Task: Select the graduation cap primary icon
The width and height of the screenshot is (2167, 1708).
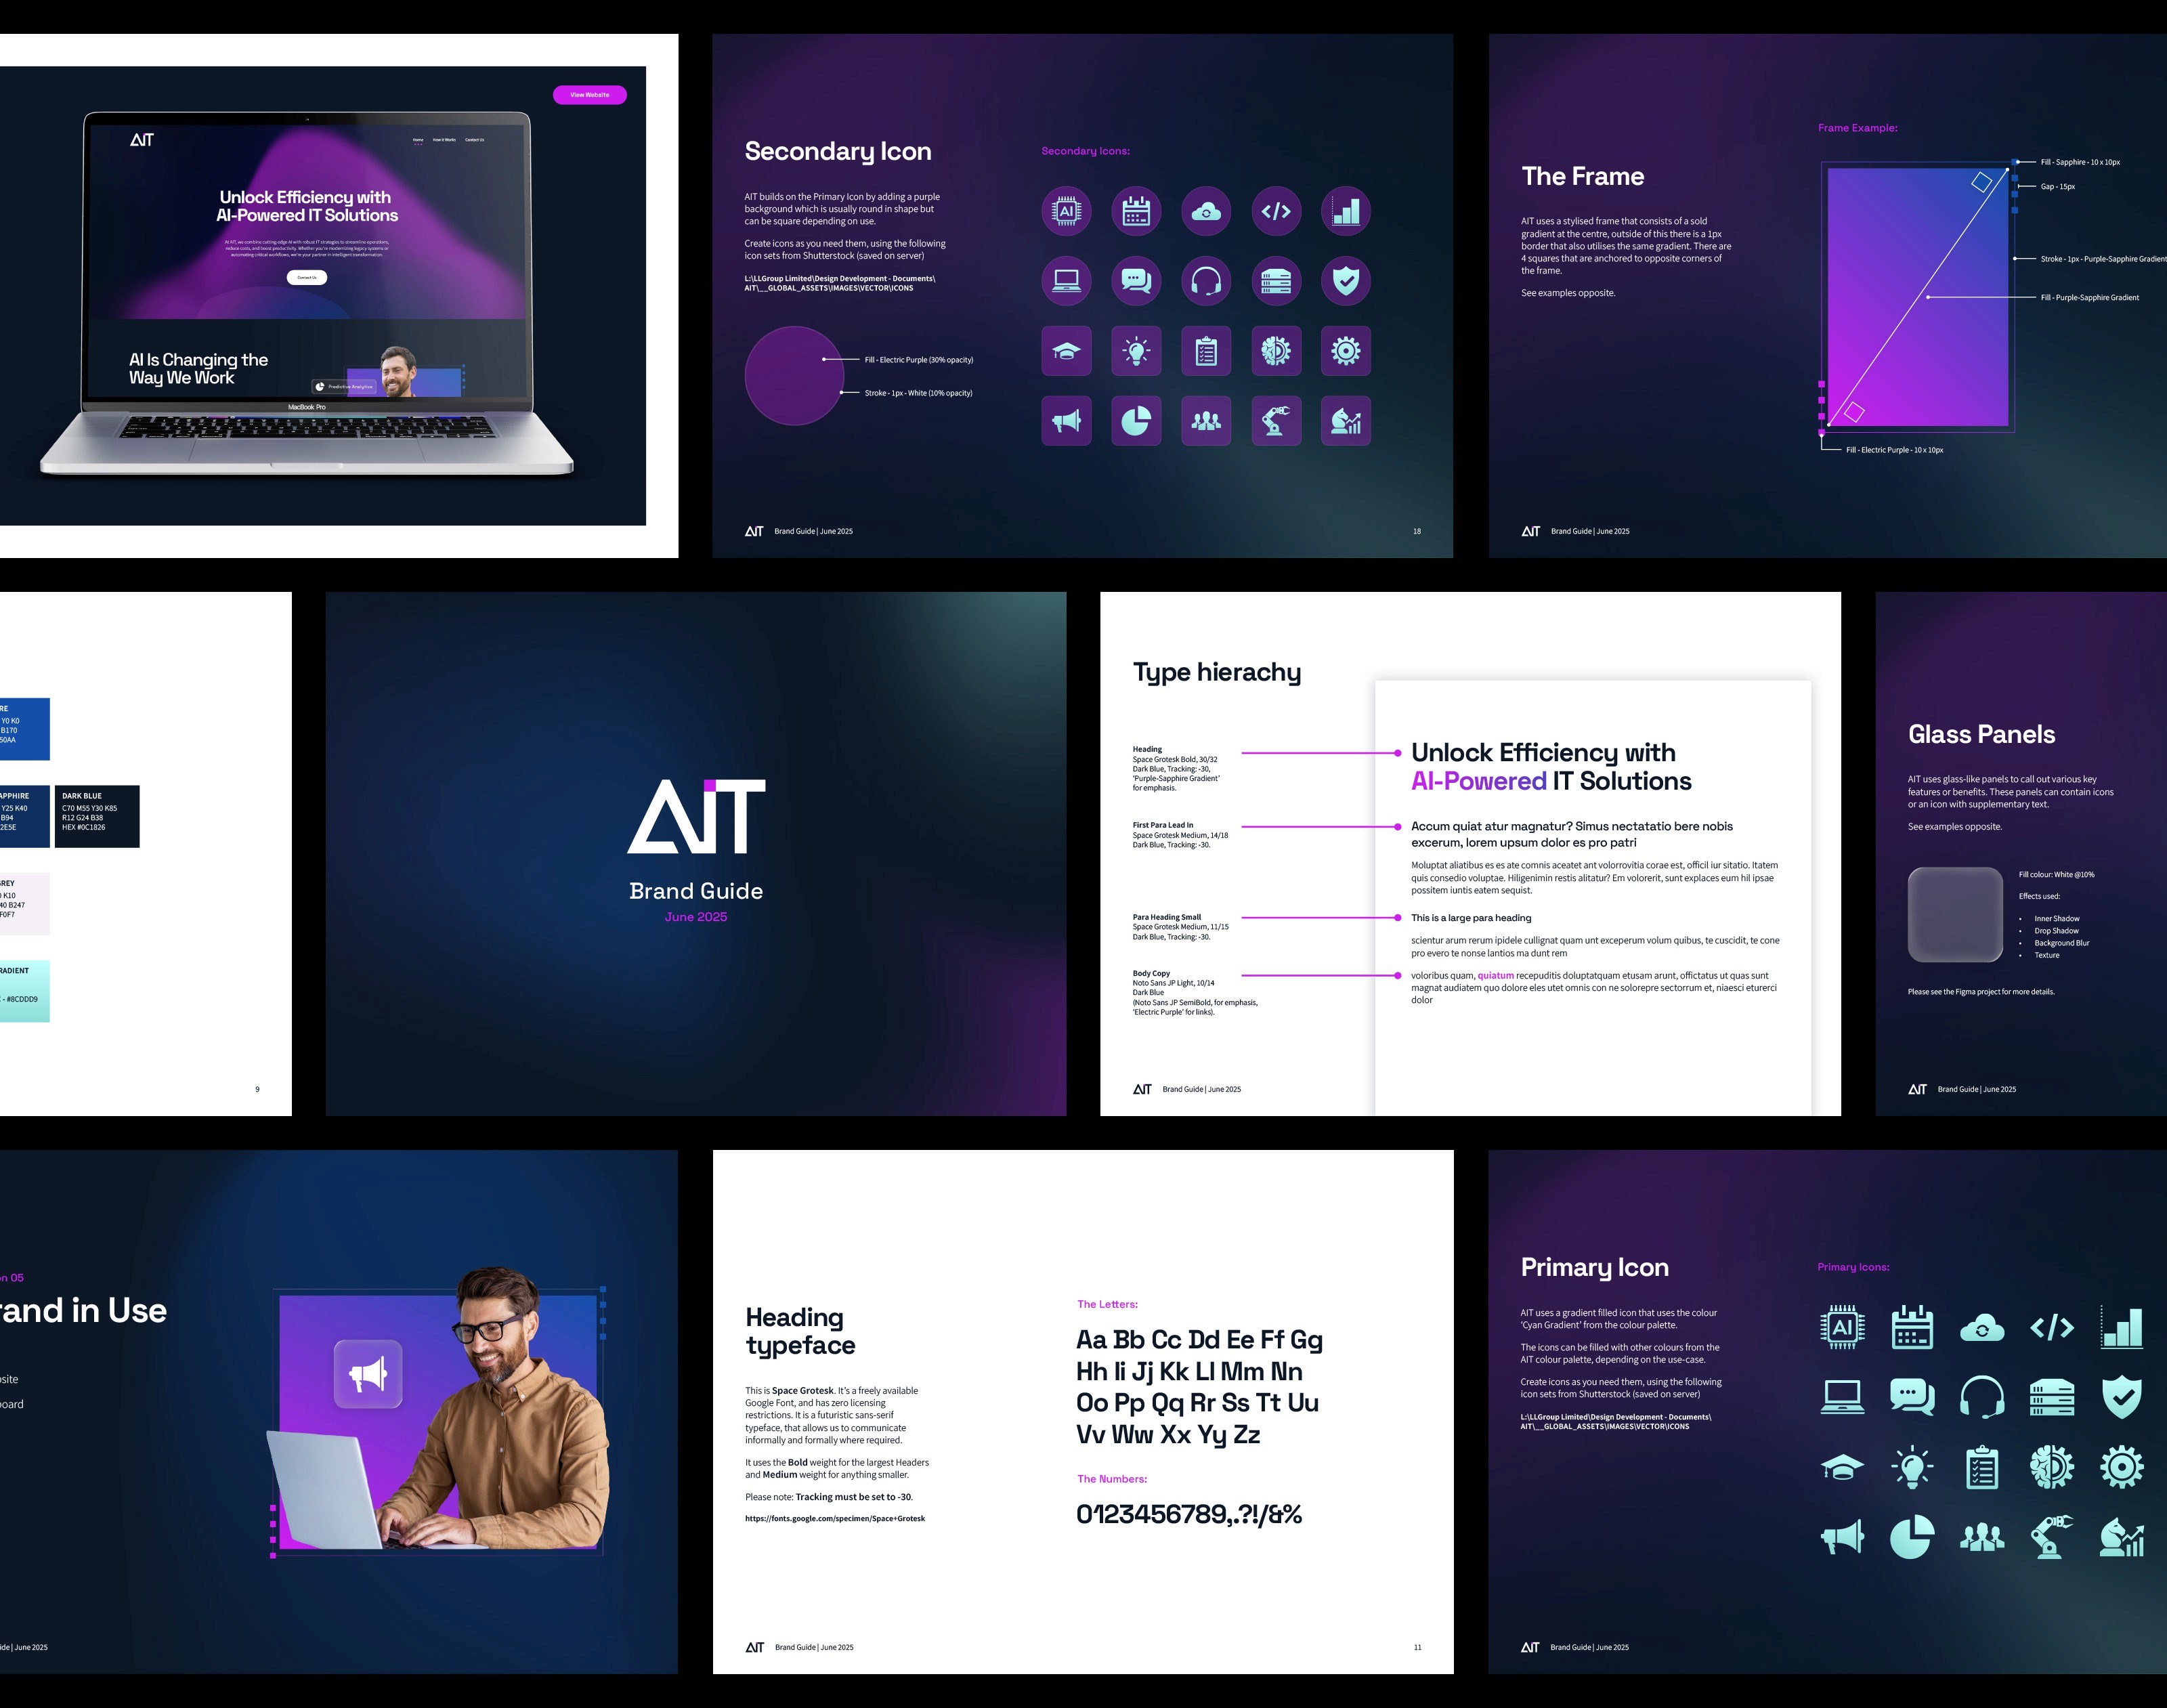Action: coord(1842,1468)
